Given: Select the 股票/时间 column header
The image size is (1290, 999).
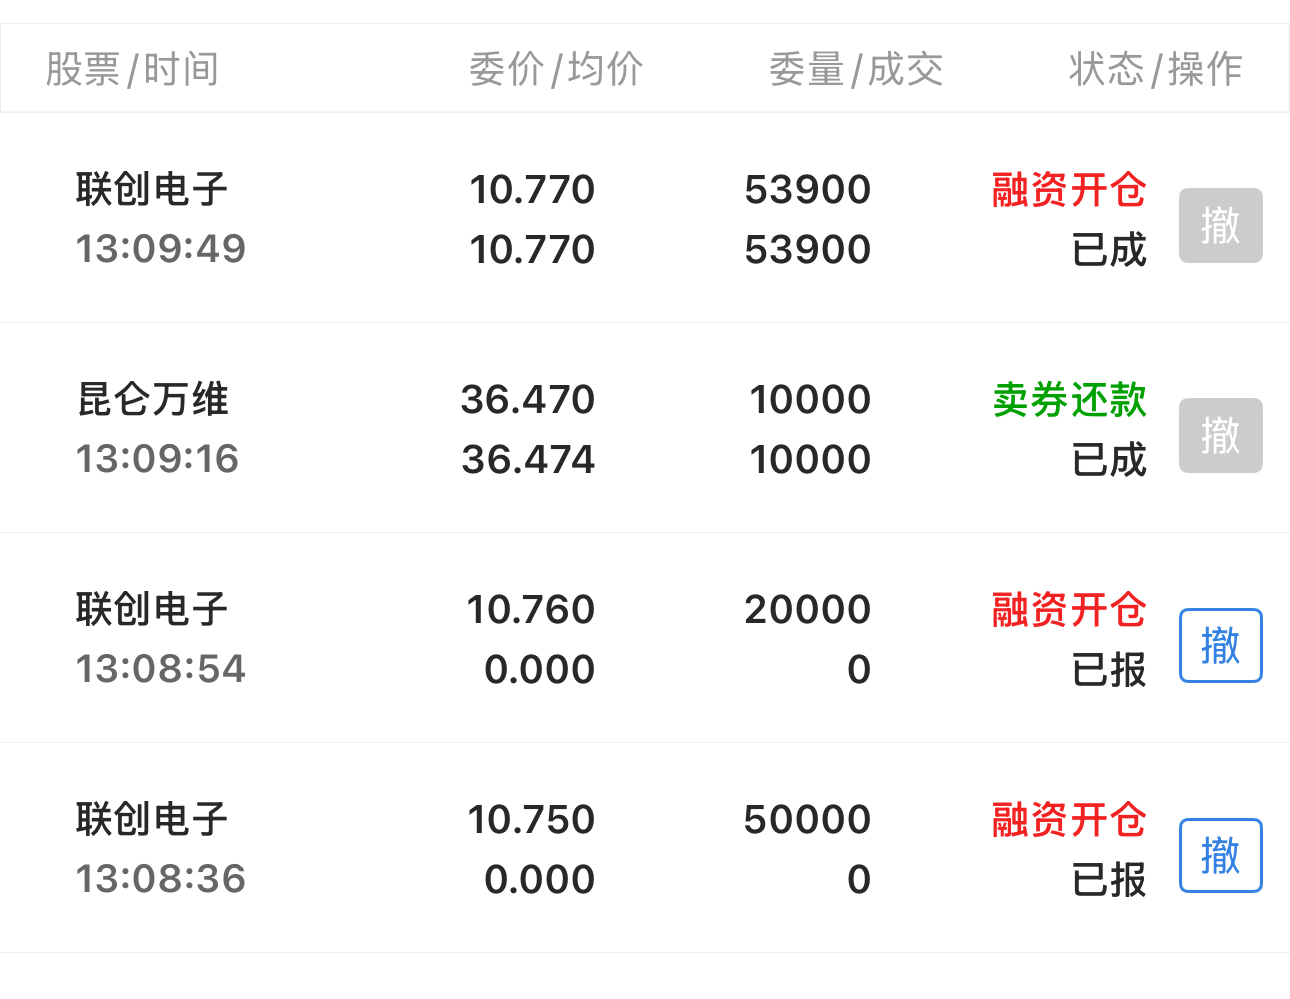Looking at the screenshot, I should (x=132, y=69).
